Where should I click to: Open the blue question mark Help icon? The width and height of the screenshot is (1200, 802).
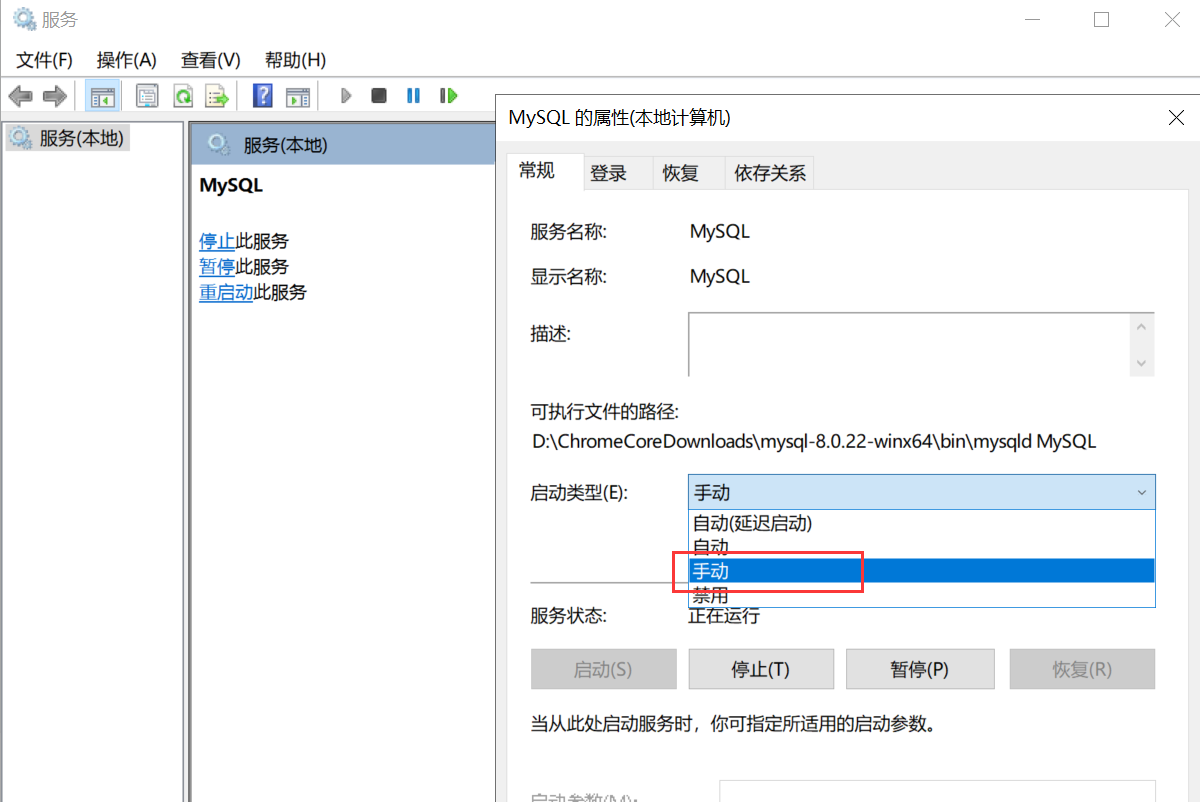point(263,96)
